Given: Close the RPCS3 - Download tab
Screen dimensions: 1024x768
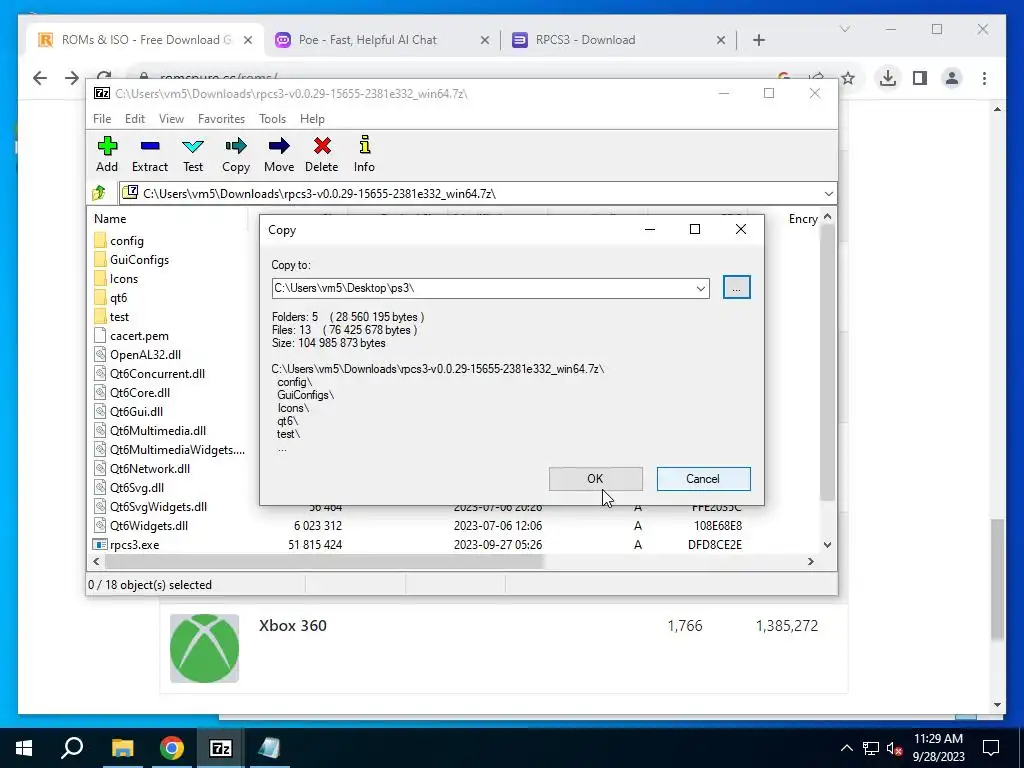Looking at the screenshot, I should click(x=720, y=40).
